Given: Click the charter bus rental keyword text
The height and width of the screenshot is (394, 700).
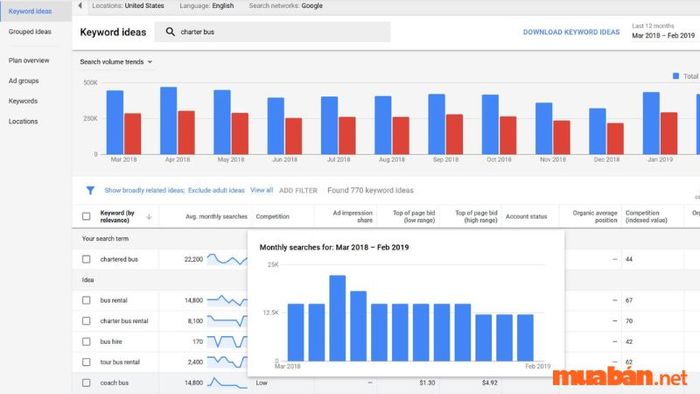Looking at the screenshot, I should (x=124, y=321).
